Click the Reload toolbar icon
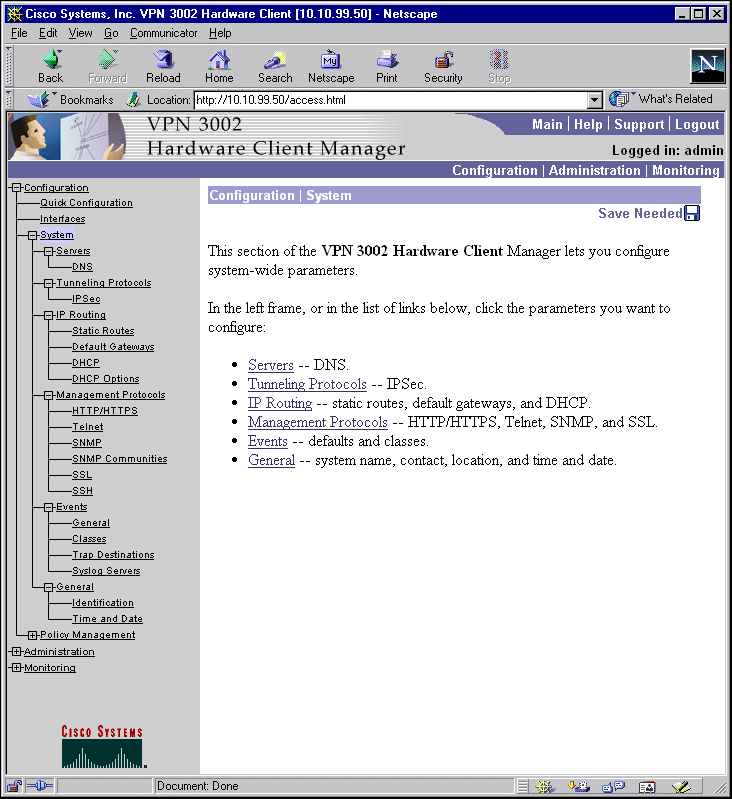The width and height of the screenshot is (732, 799). (x=163, y=61)
